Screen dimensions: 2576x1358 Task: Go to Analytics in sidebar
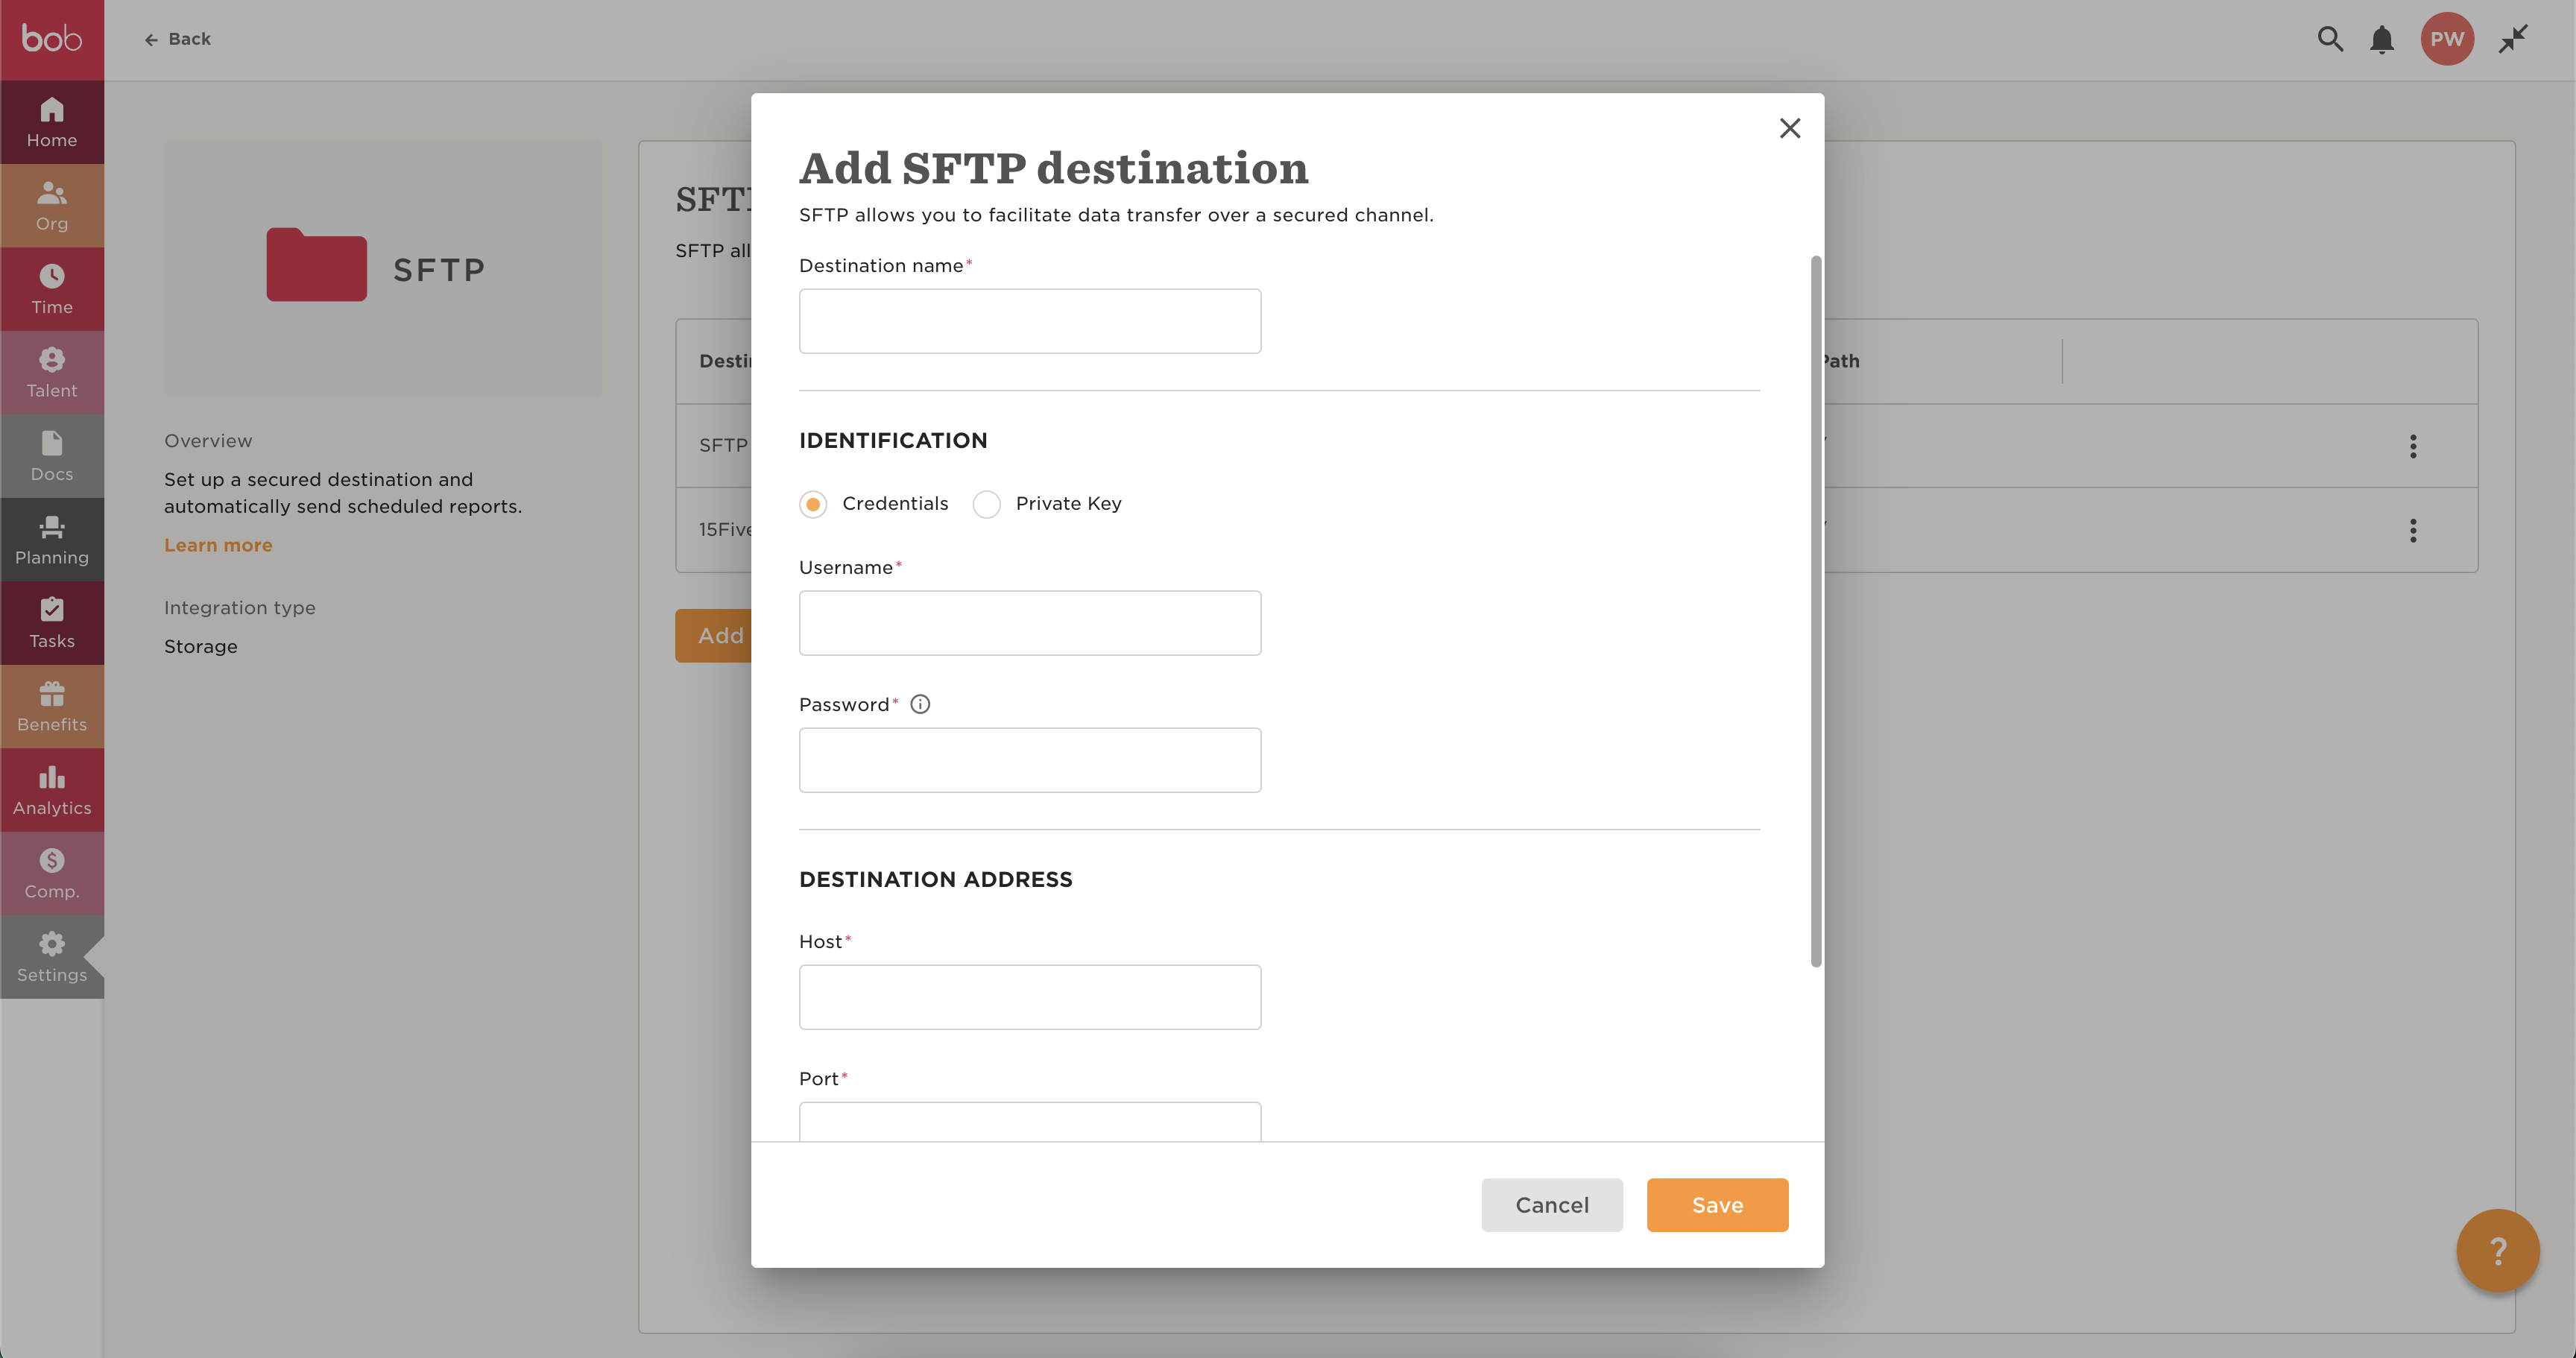click(x=52, y=790)
